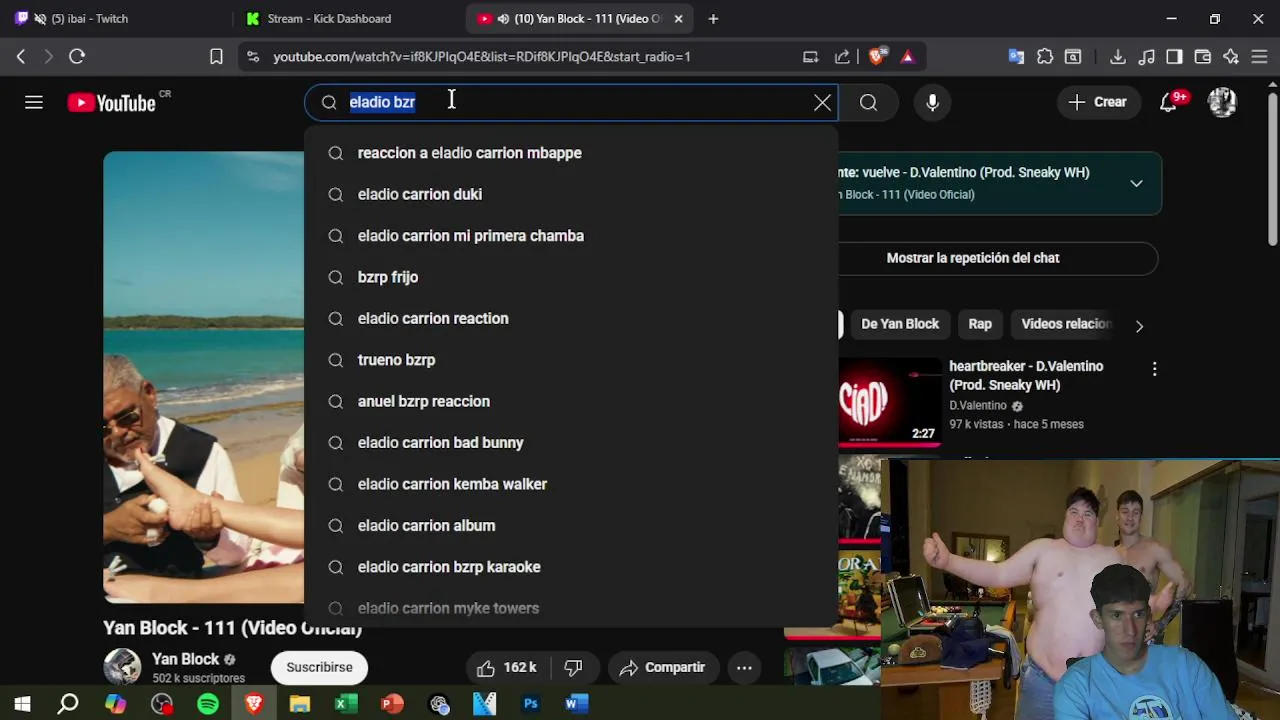
Task: Open Excel from the taskbar
Action: click(x=345, y=704)
